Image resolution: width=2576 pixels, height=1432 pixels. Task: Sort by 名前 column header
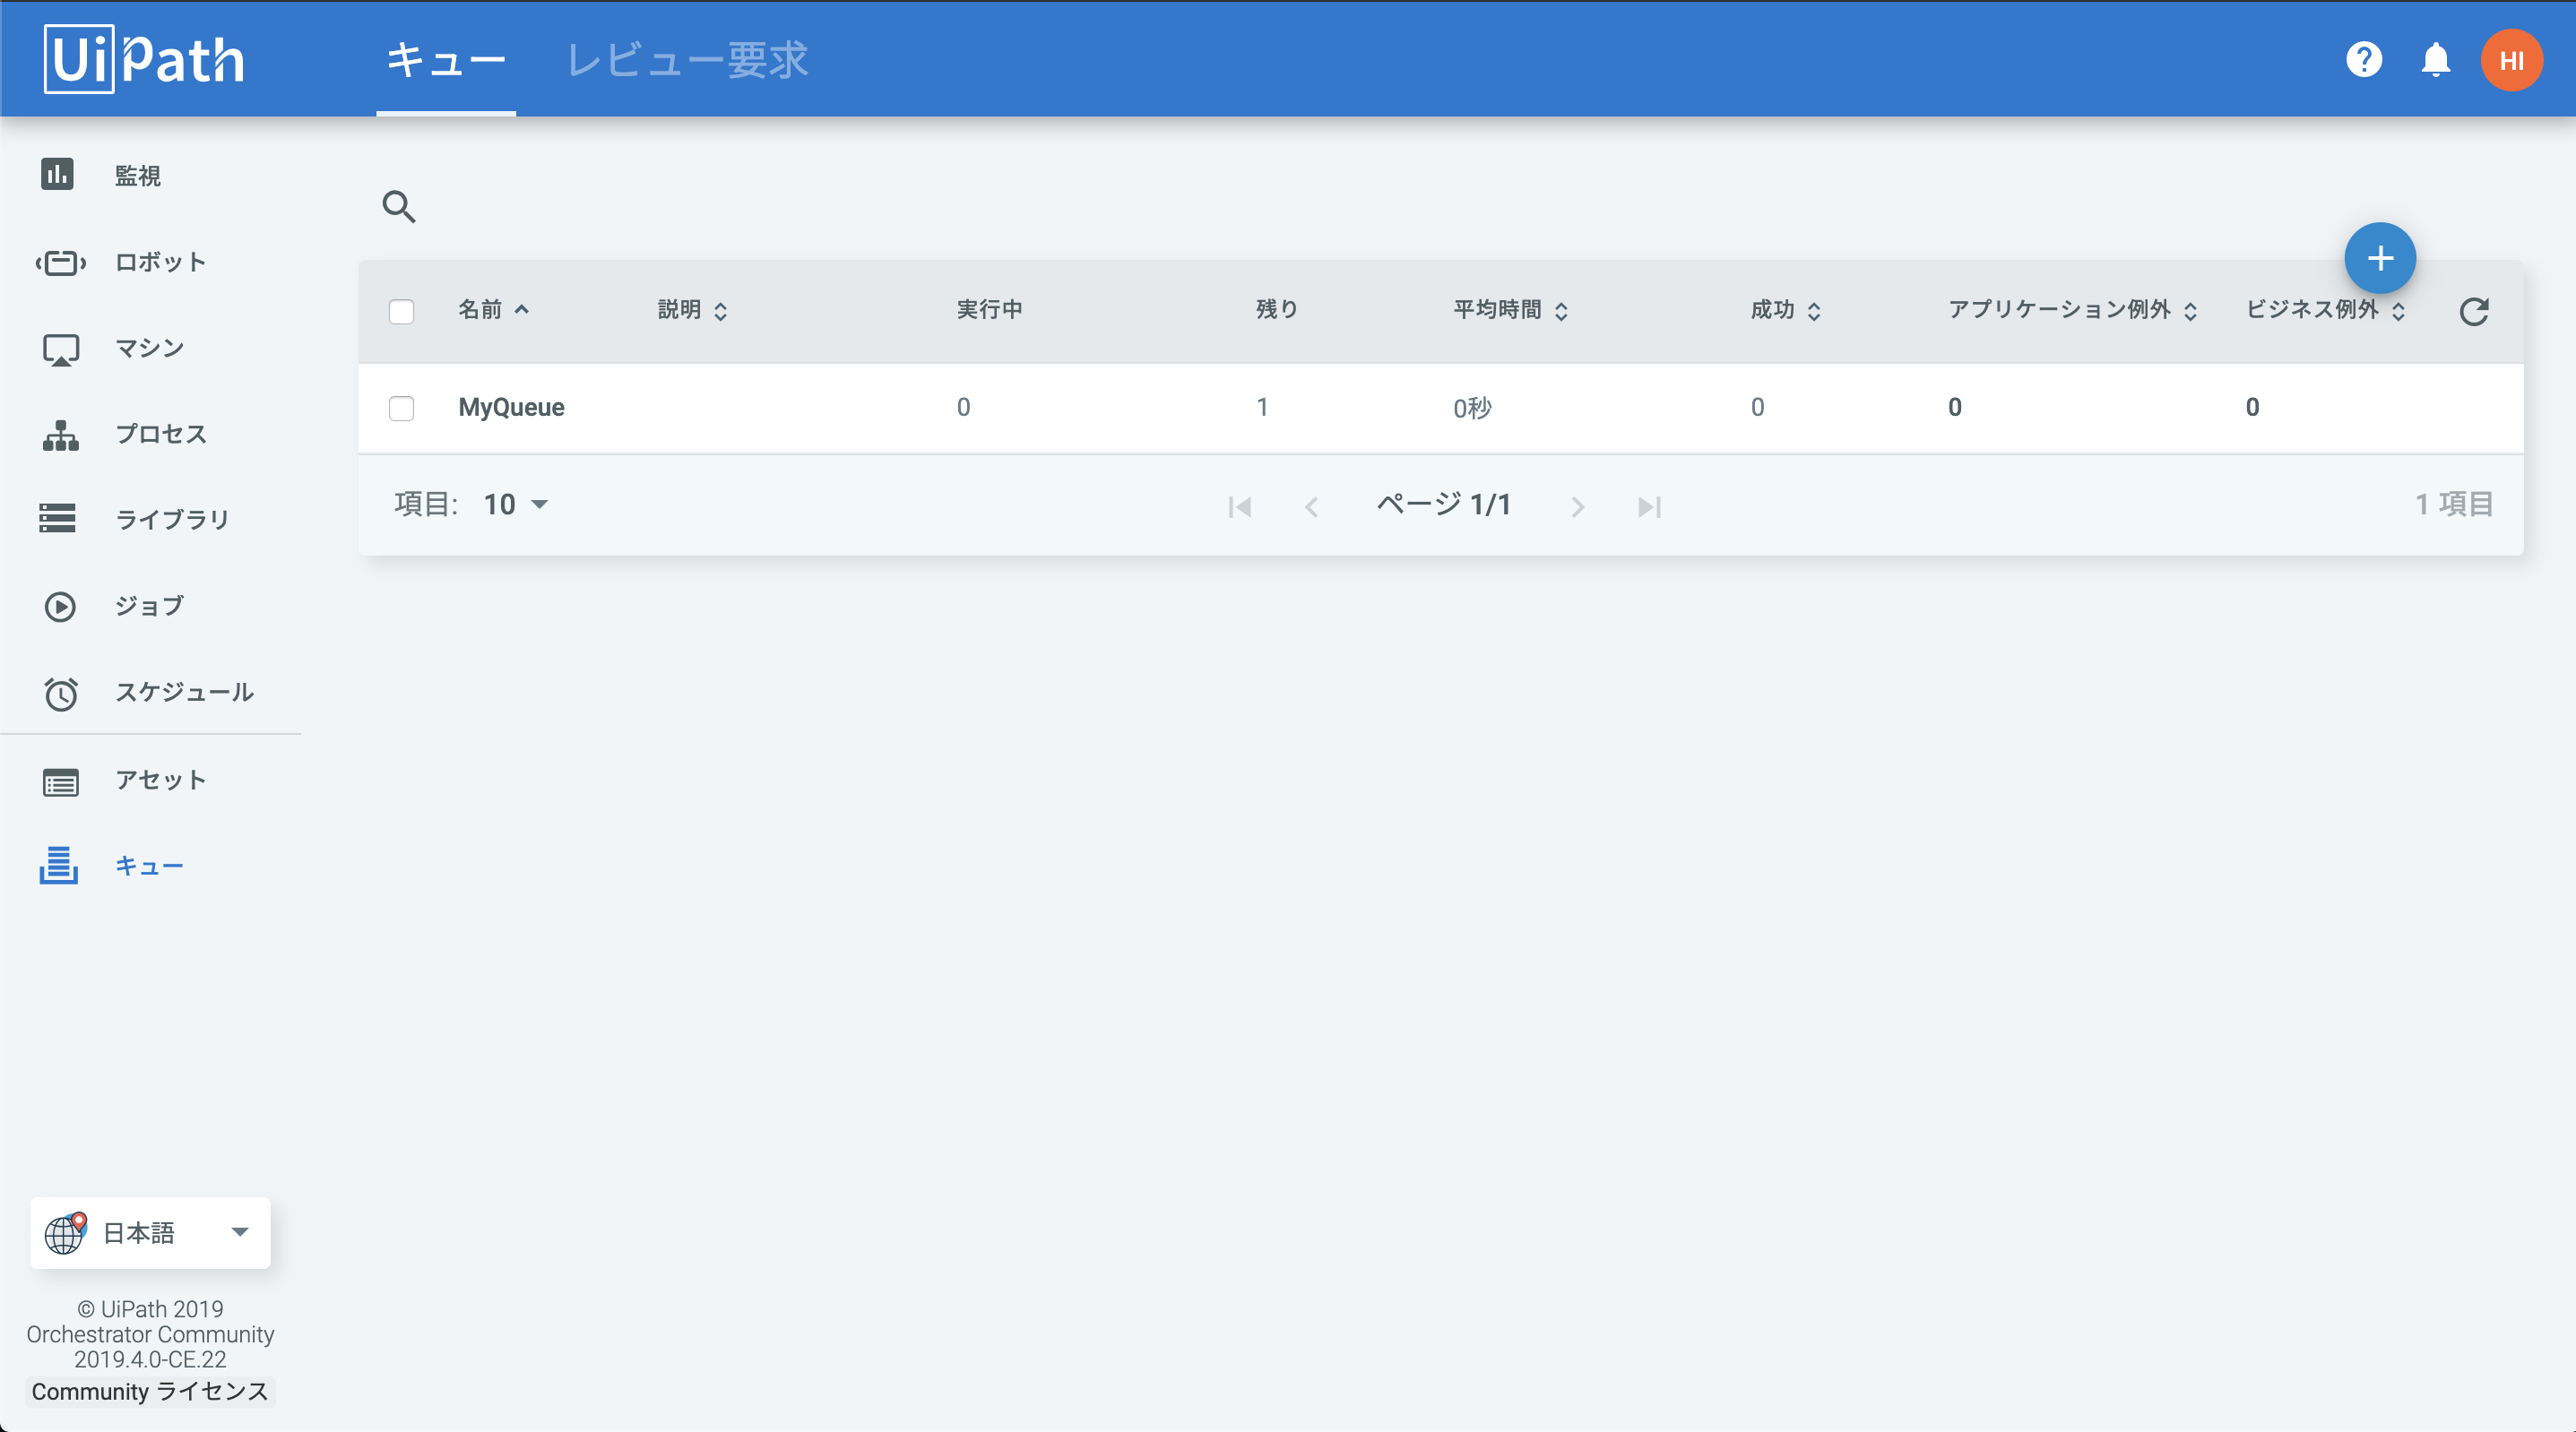494,310
